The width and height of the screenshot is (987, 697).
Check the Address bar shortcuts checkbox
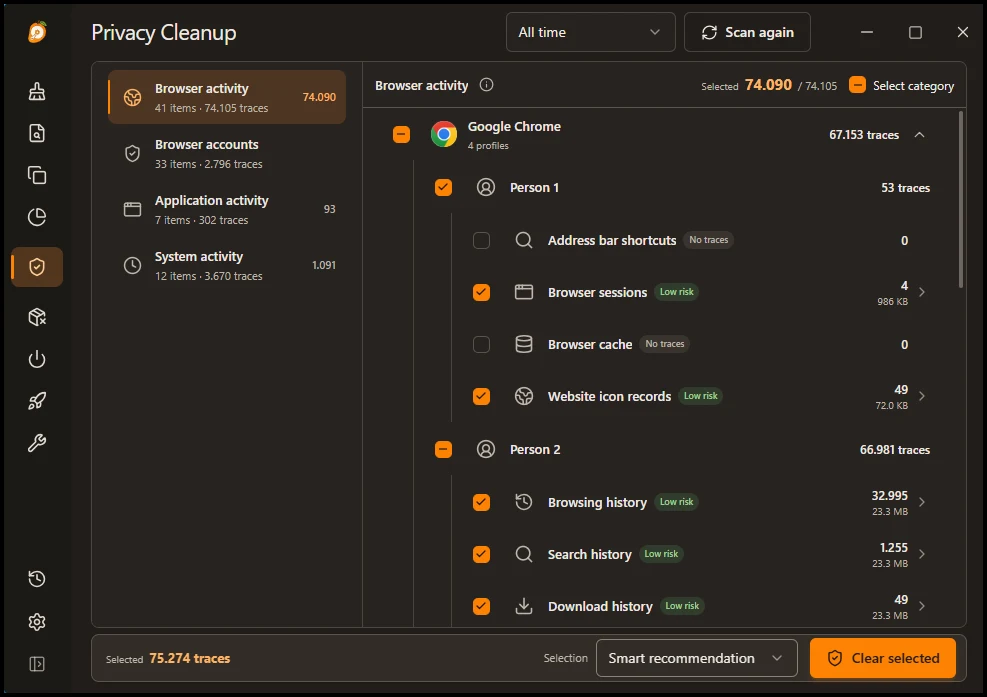click(x=482, y=241)
